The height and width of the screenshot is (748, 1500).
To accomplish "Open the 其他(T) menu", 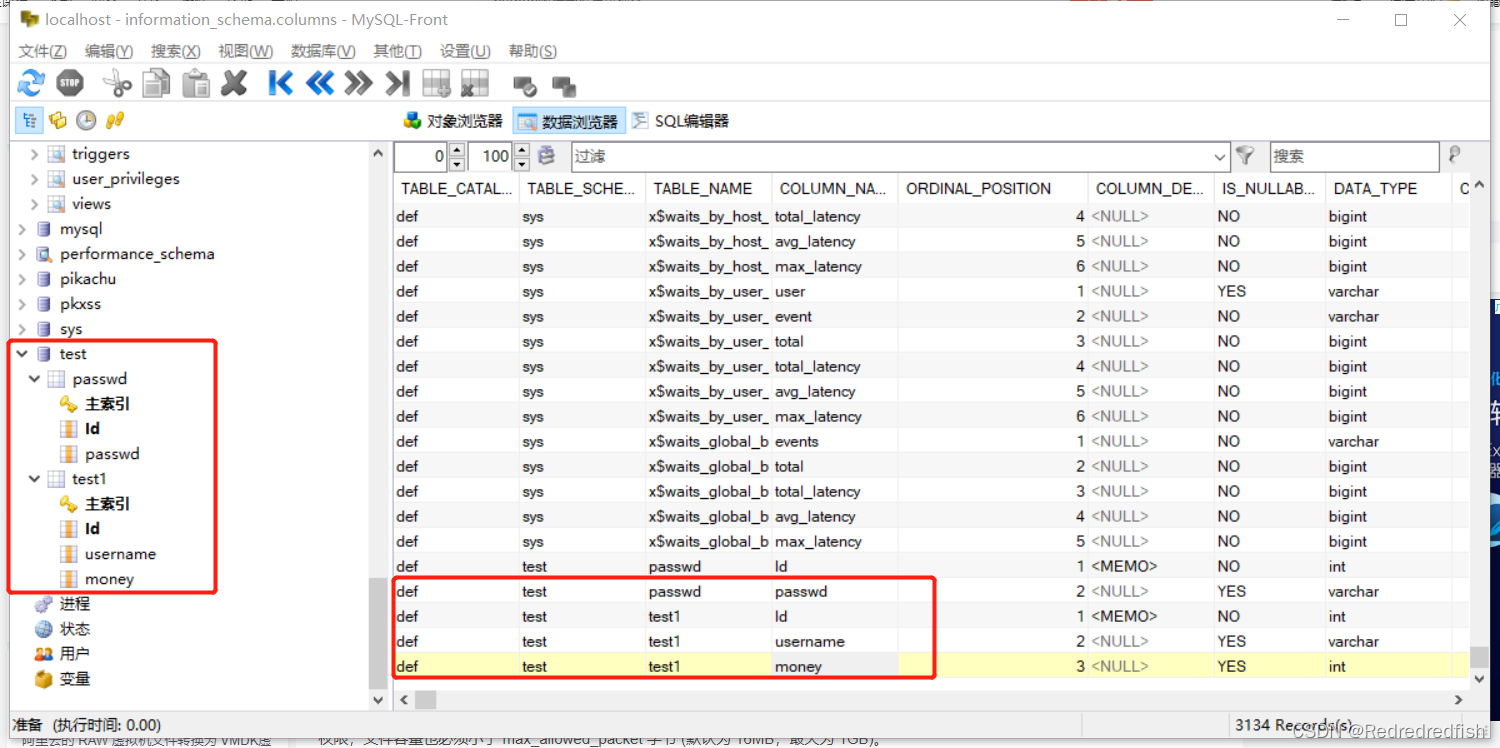I will [397, 51].
